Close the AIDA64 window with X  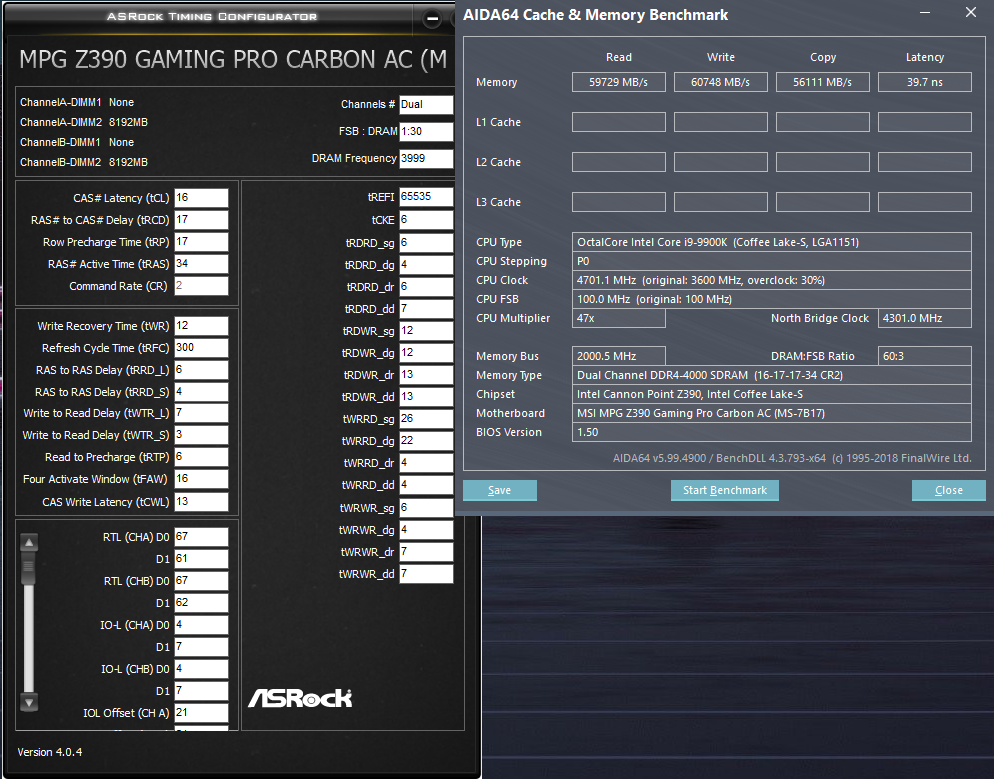point(971,13)
